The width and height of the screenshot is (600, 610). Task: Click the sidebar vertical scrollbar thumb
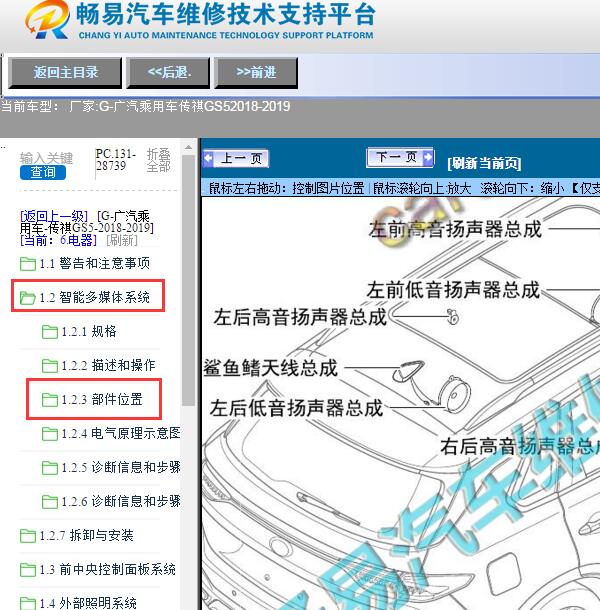point(188,280)
